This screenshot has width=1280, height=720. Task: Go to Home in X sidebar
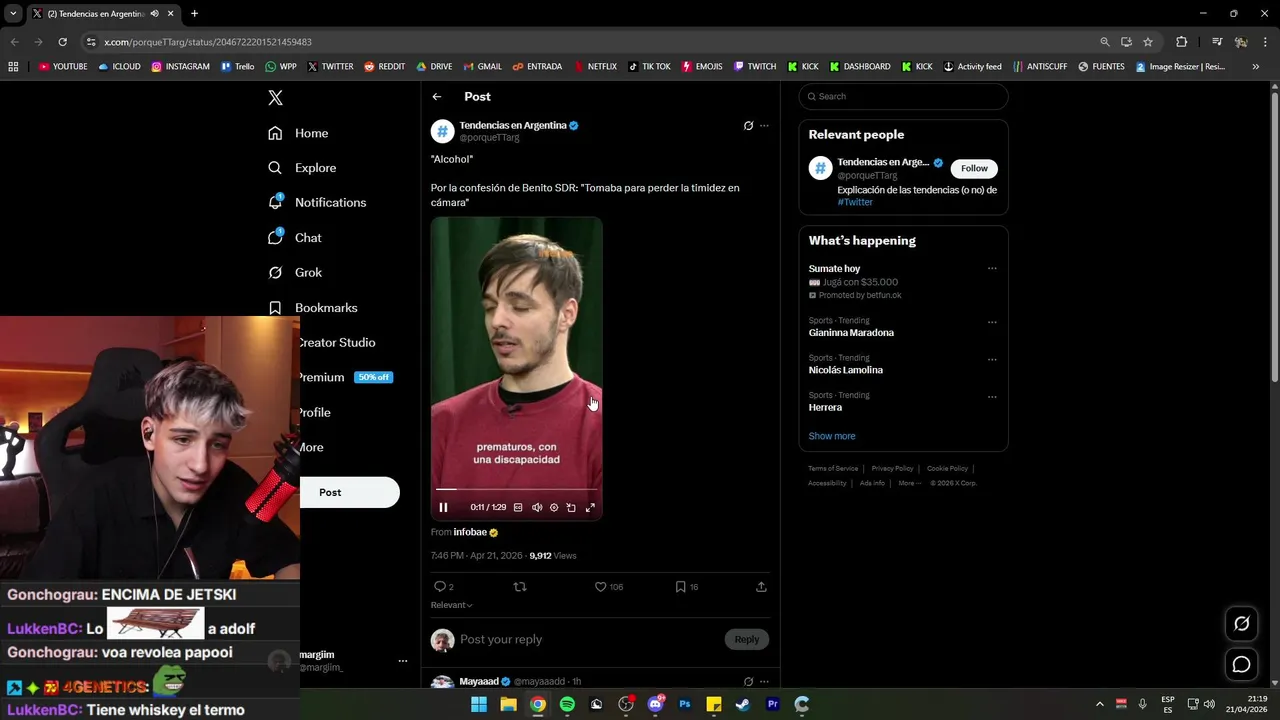coord(298,133)
